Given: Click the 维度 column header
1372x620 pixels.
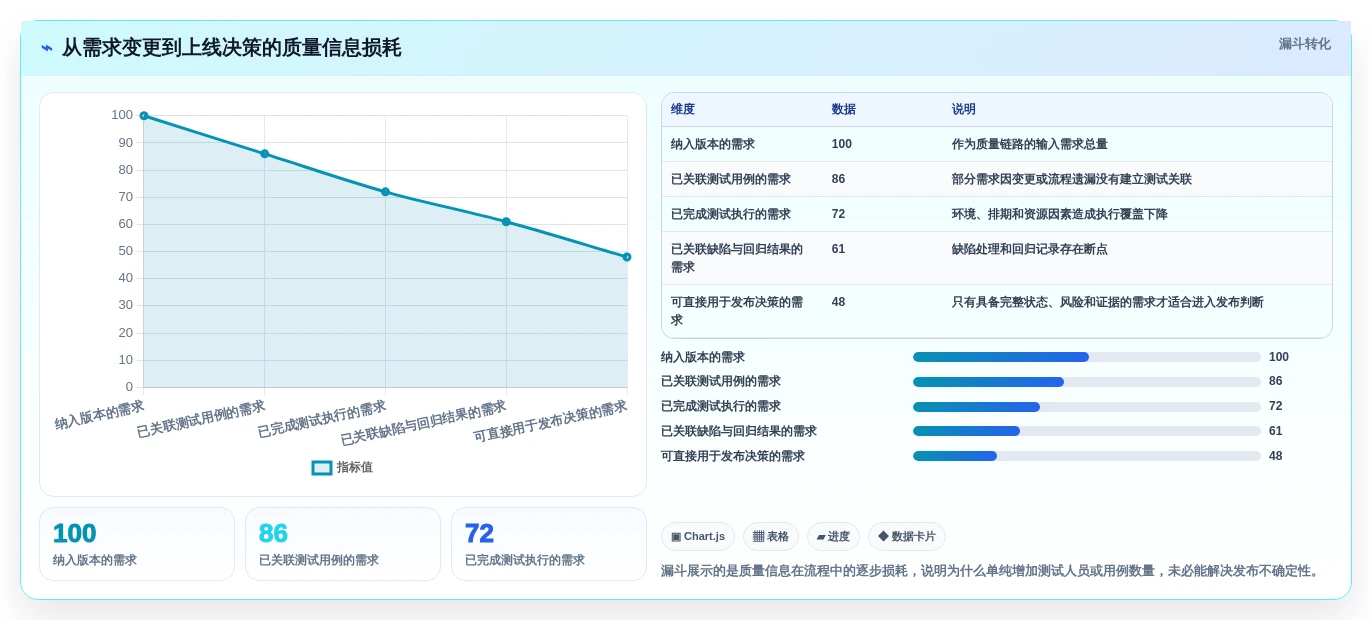Looking at the screenshot, I should 683,110.
